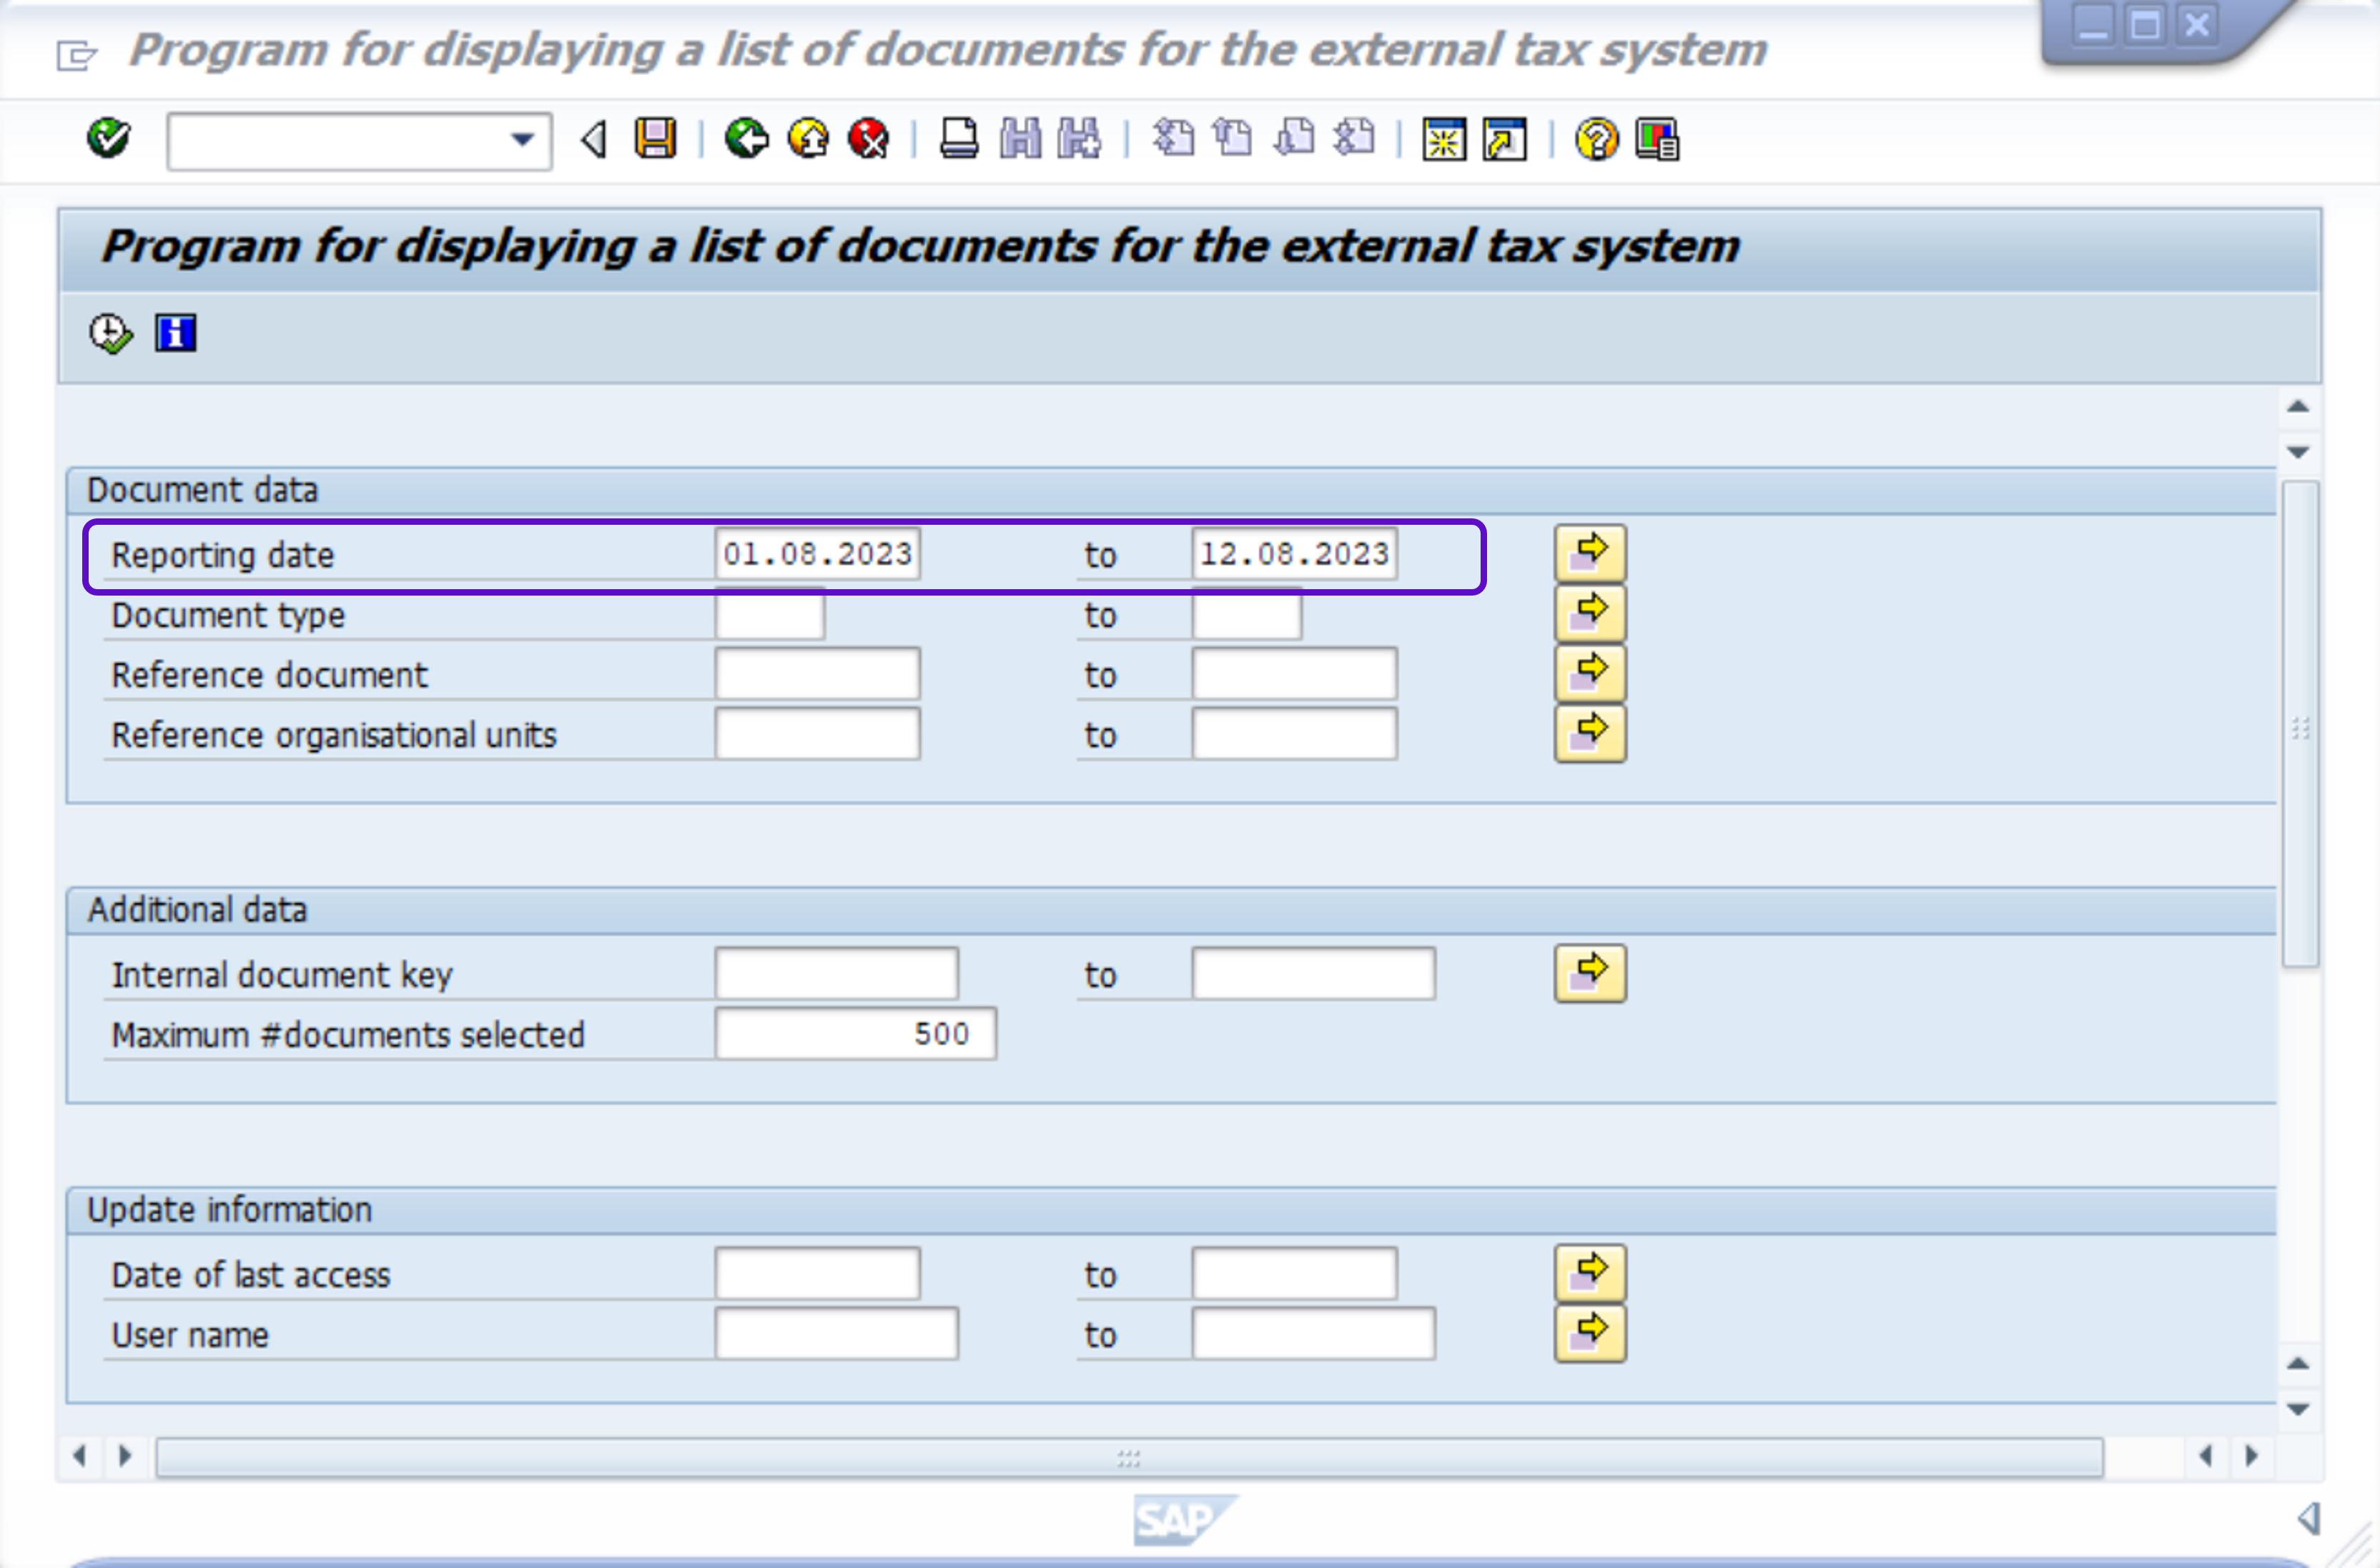The height and width of the screenshot is (1568, 2380).
Task: Click the yellow Exit up-arrow icon
Action: [x=808, y=138]
